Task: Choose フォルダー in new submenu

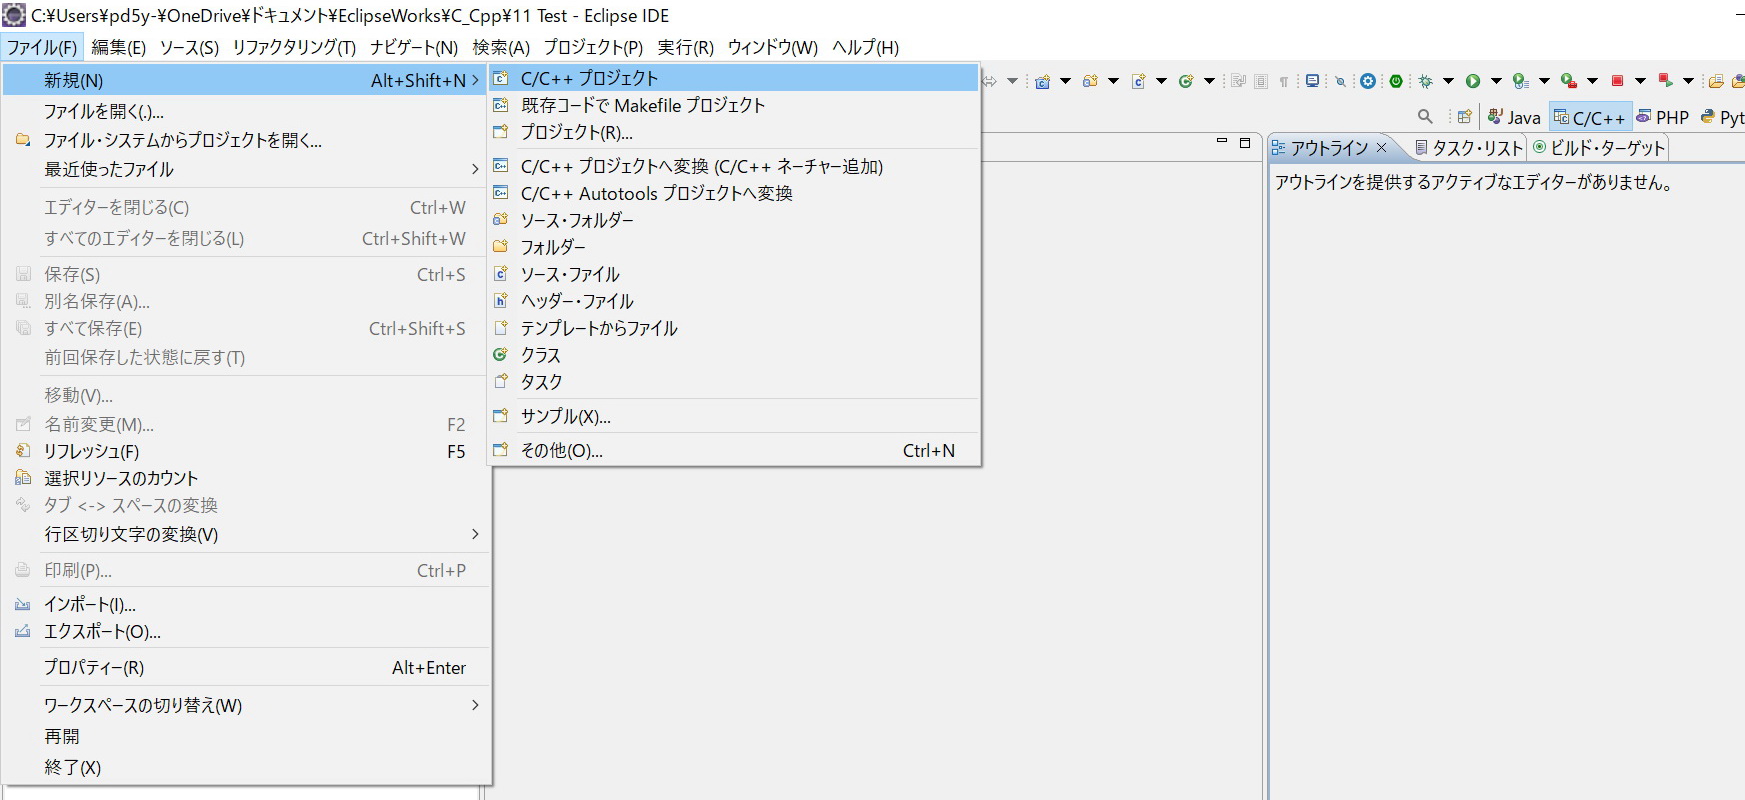Action: coord(733,247)
